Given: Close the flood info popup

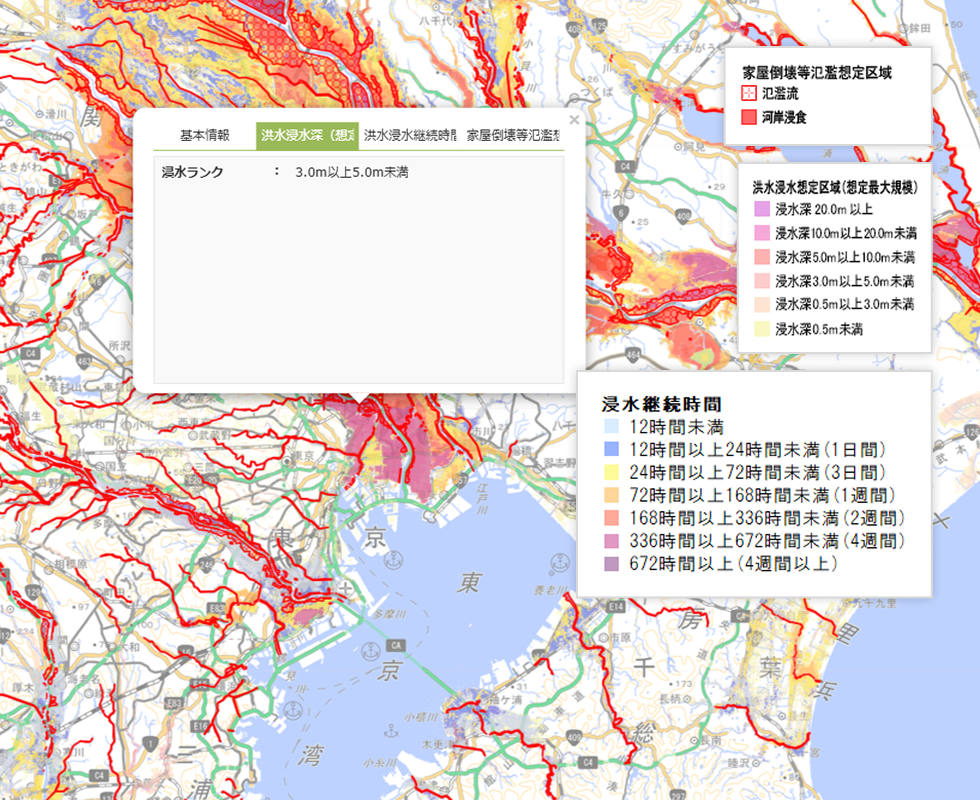Looking at the screenshot, I should (574, 119).
